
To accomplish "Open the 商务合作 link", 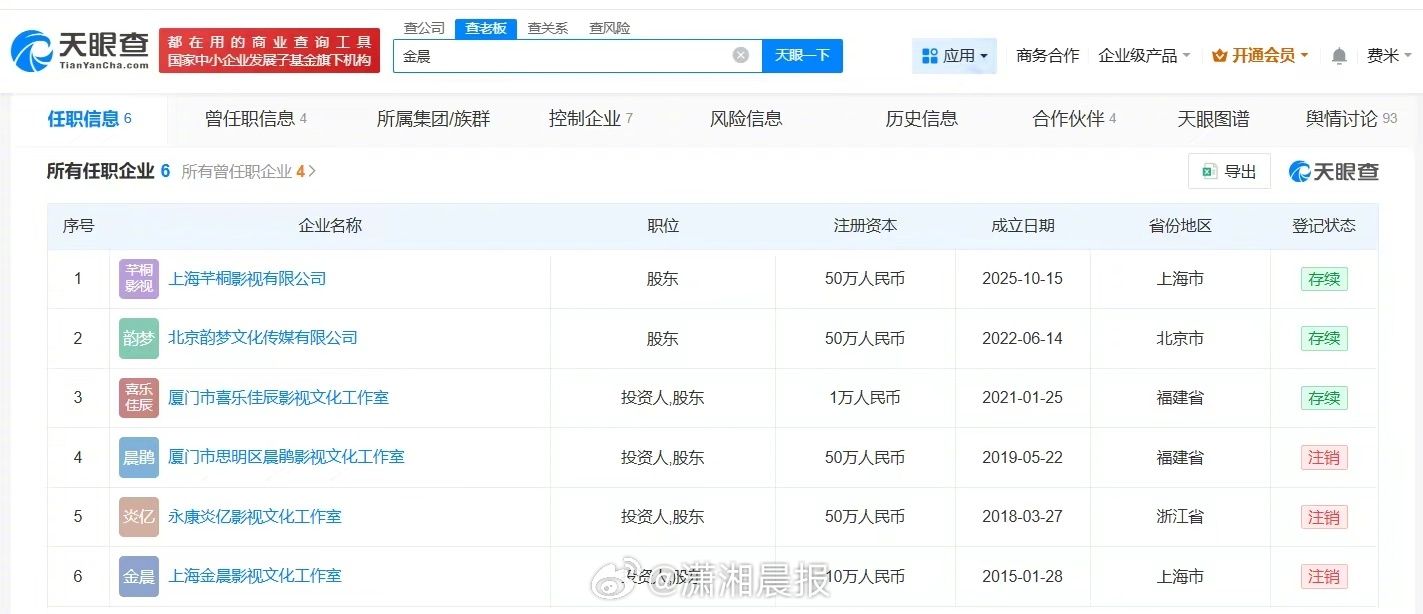I will [x=1047, y=56].
